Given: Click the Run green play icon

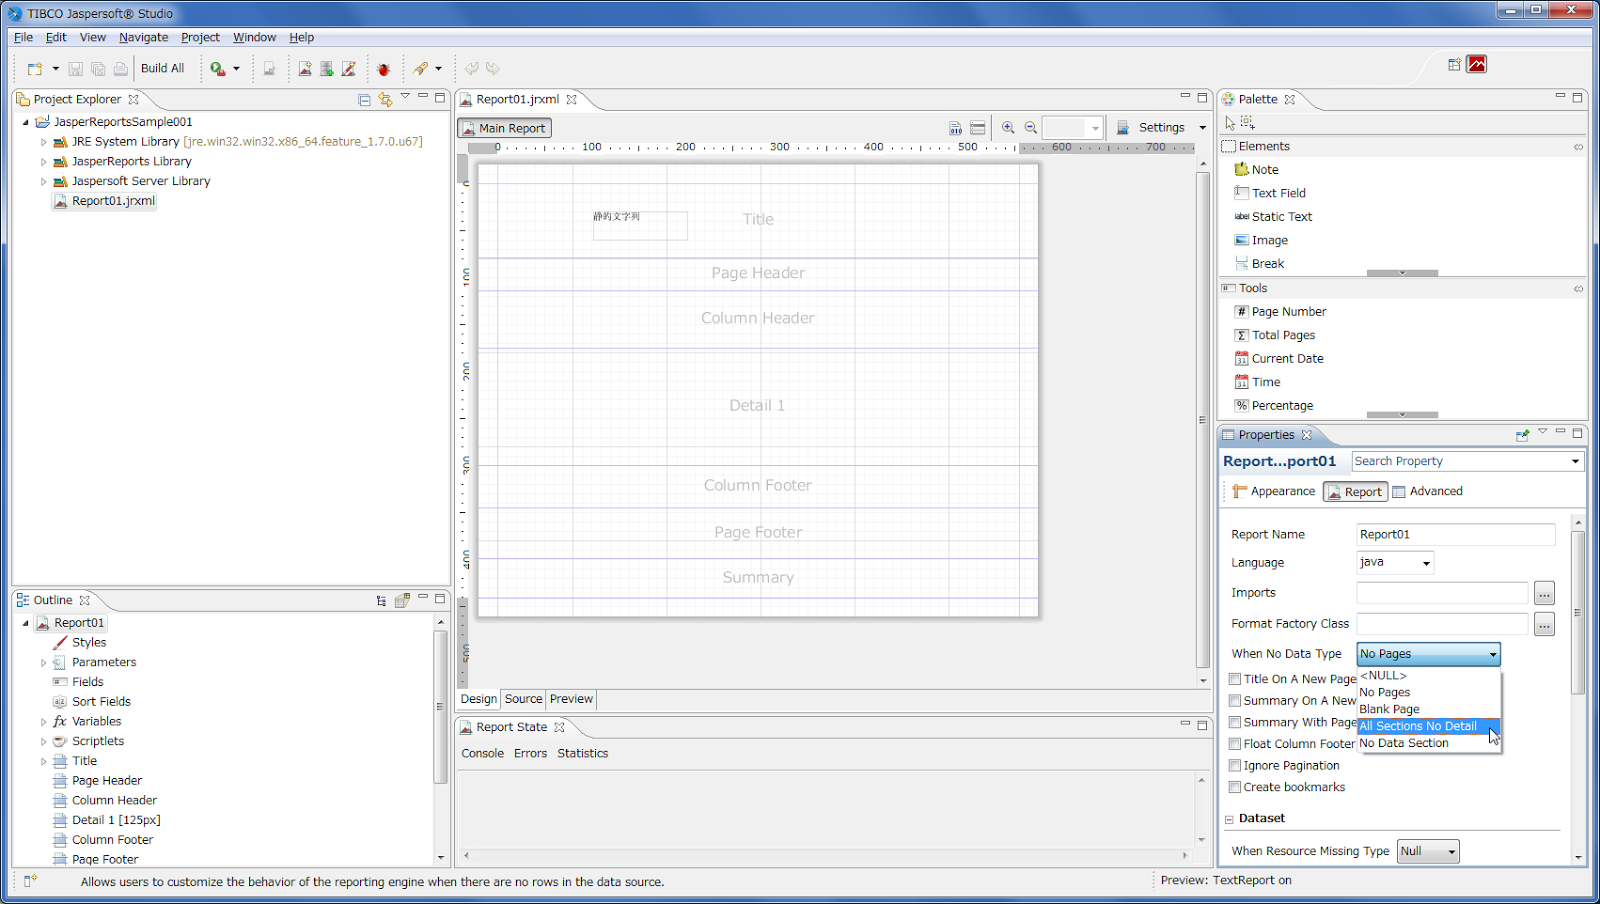Looking at the screenshot, I should pyautogui.click(x=217, y=69).
